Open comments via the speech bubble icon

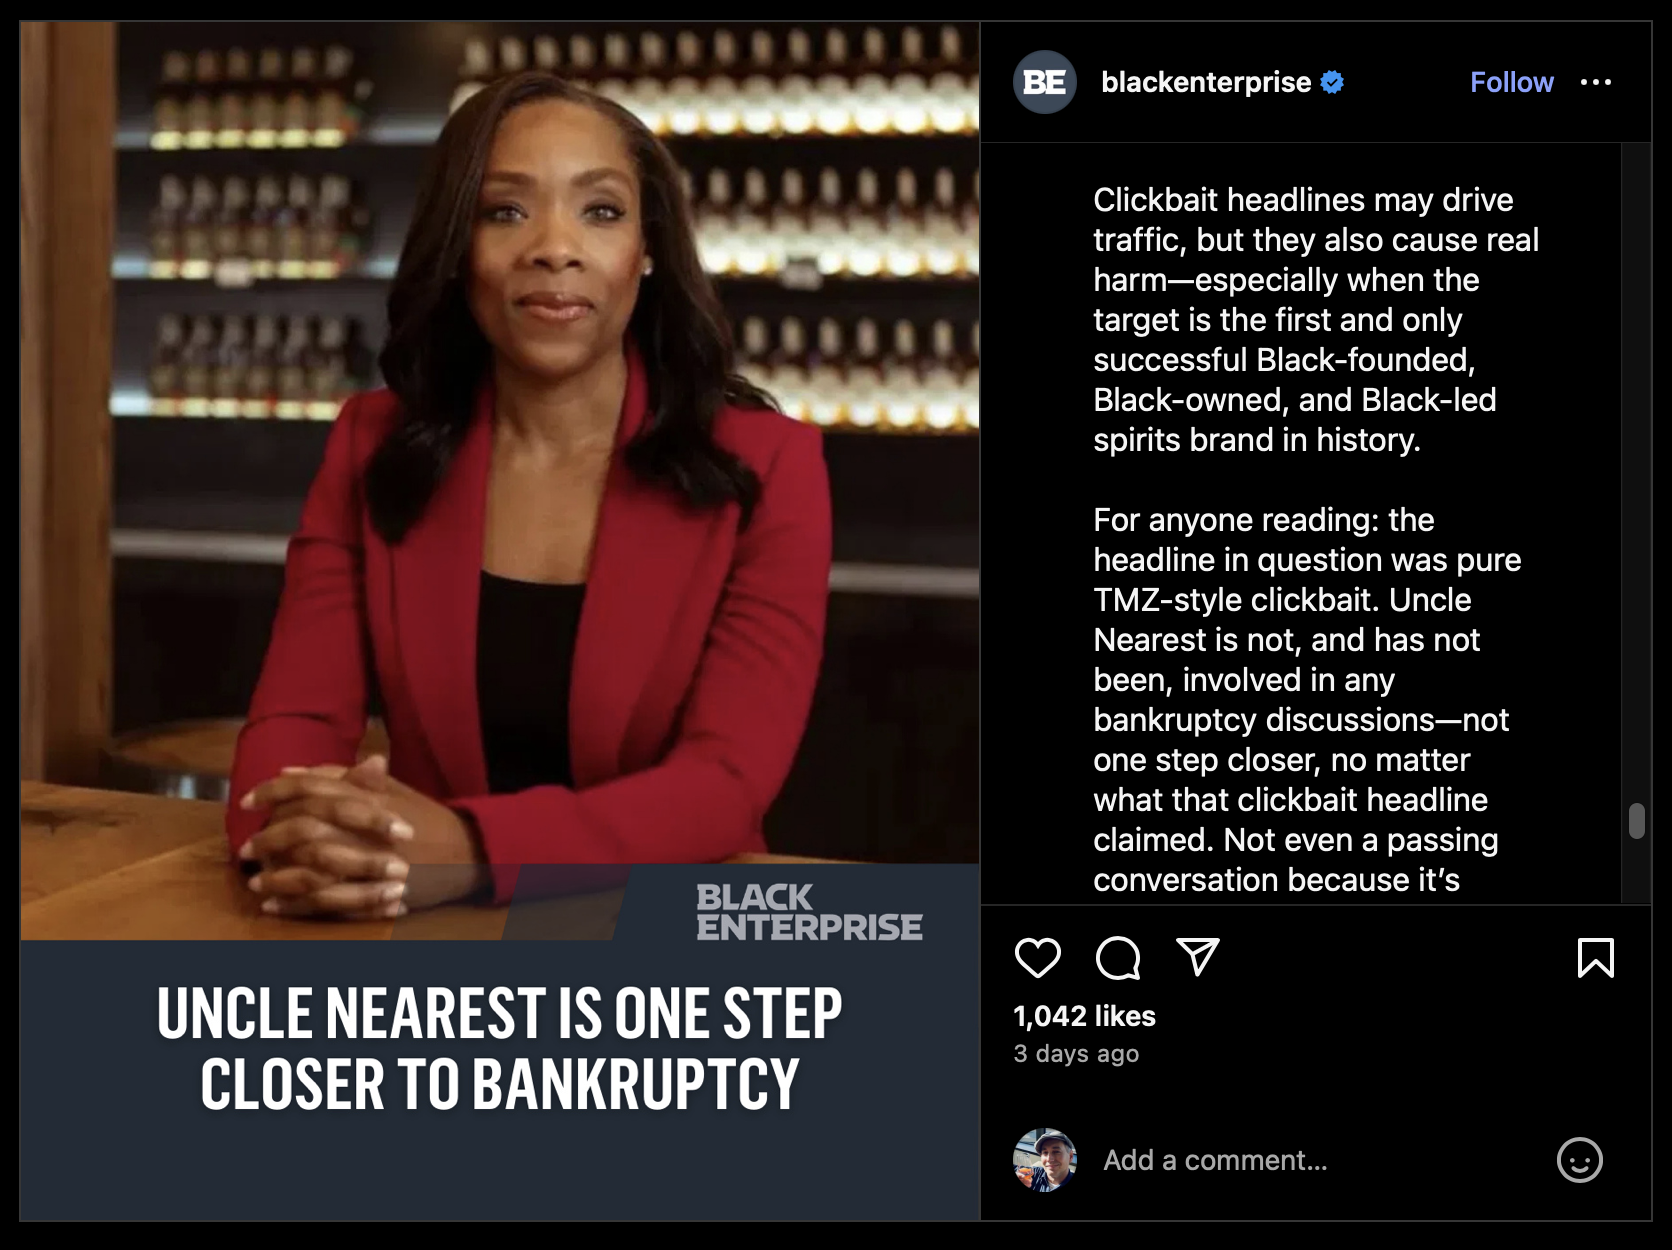coord(1117,958)
